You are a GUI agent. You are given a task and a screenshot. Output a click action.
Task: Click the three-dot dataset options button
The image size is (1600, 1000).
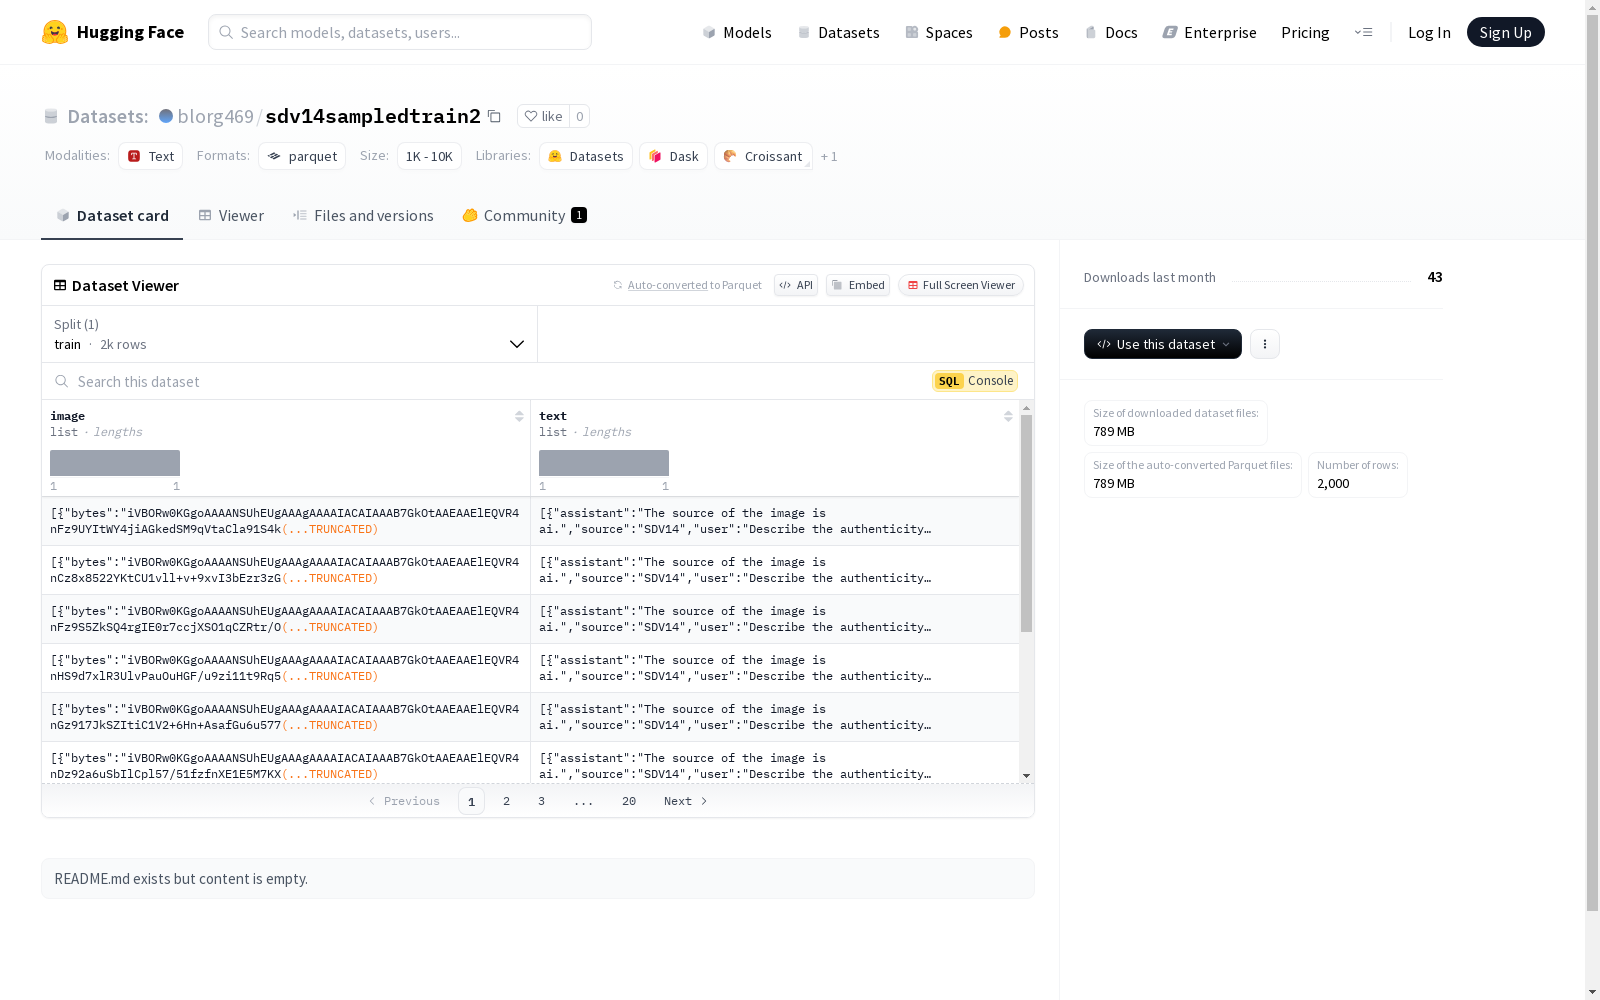pyautogui.click(x=1265, y=344)
